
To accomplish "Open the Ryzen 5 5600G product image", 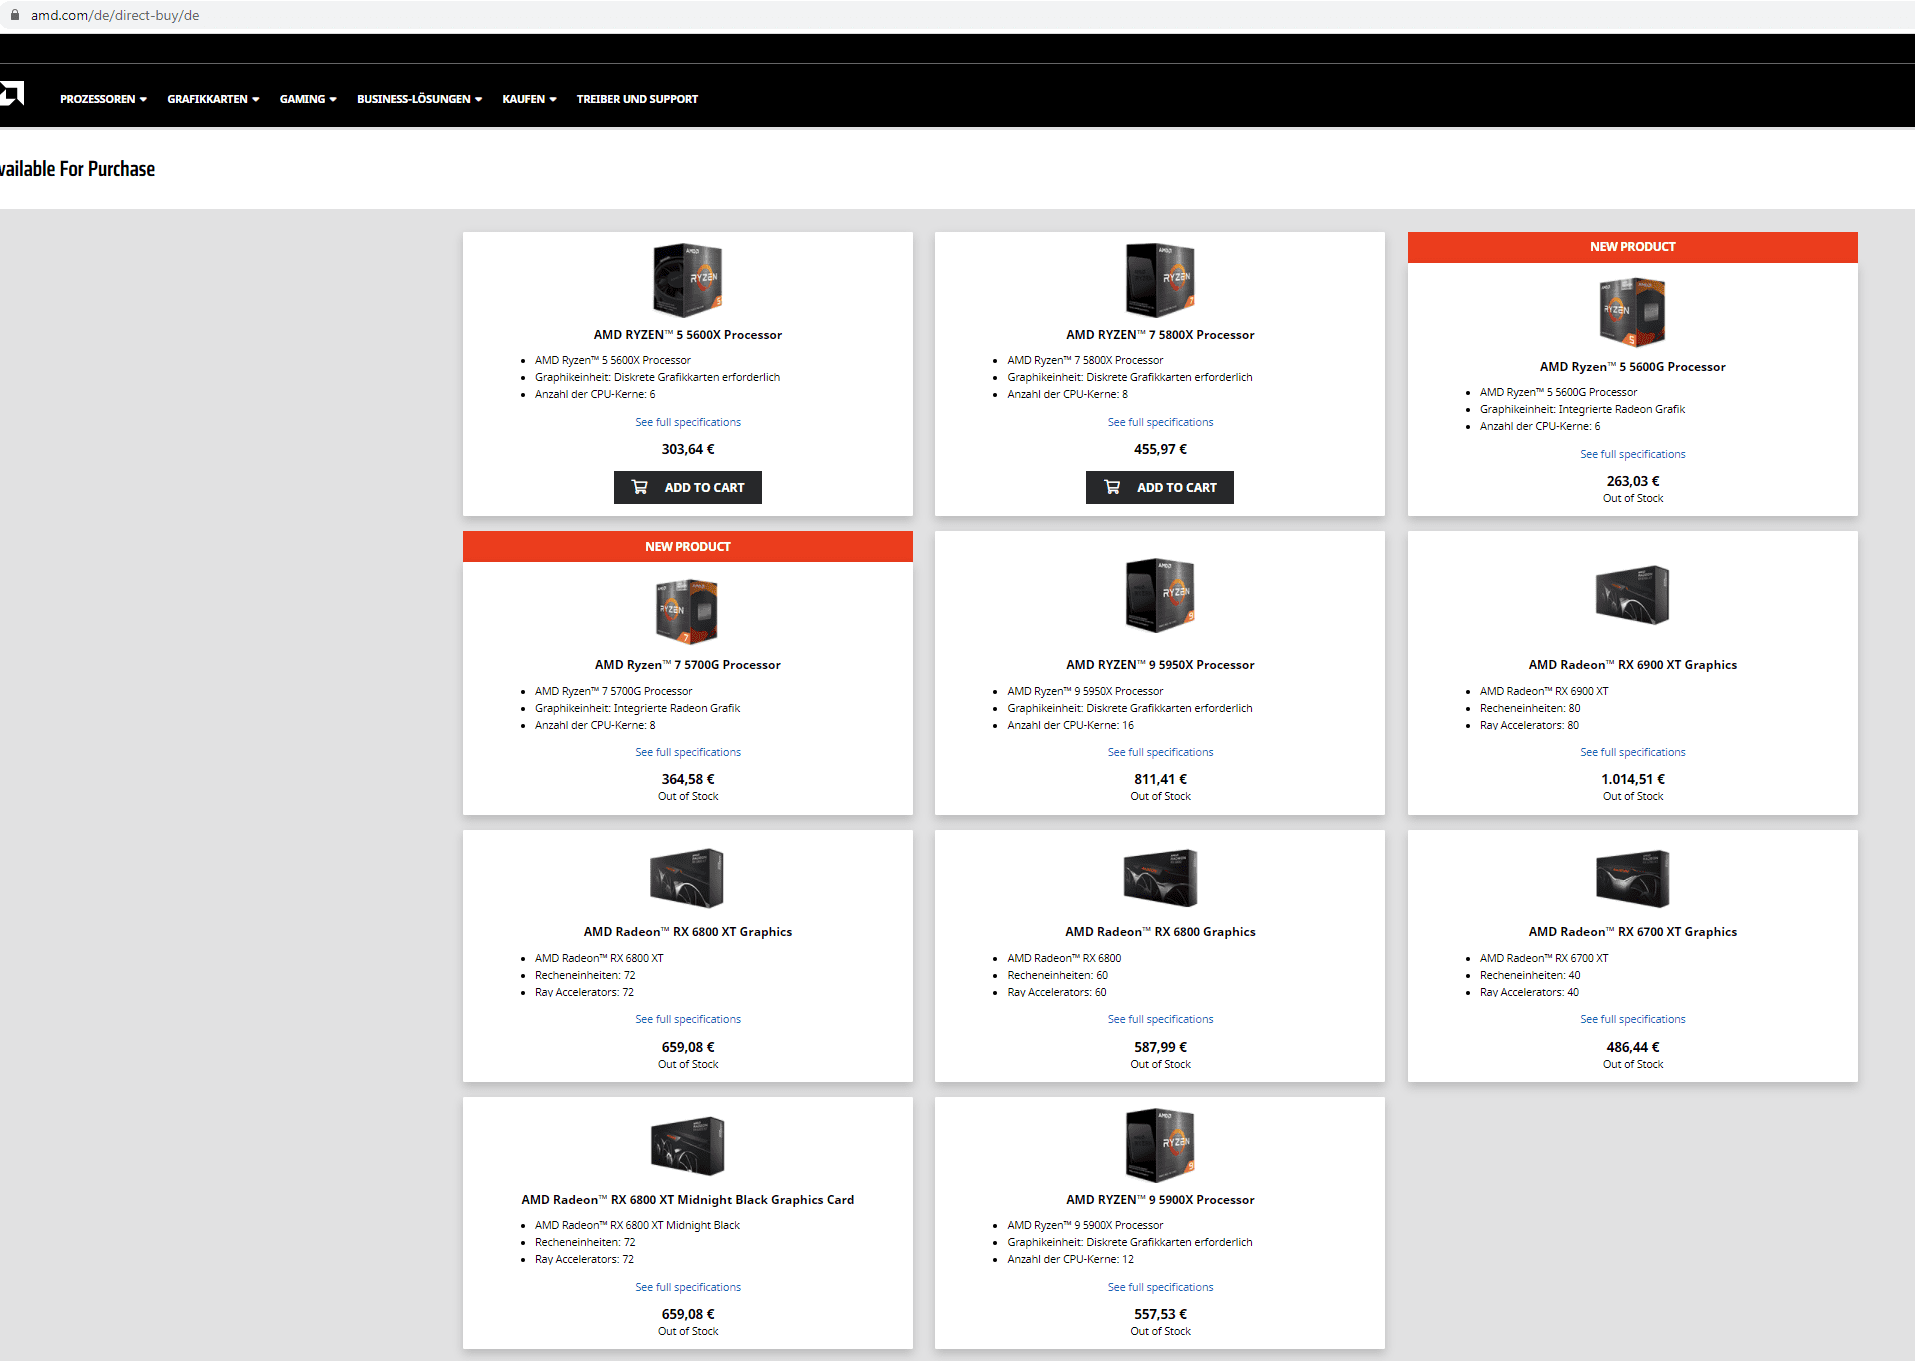I will pyautogui.click(x=1633, y=312).
